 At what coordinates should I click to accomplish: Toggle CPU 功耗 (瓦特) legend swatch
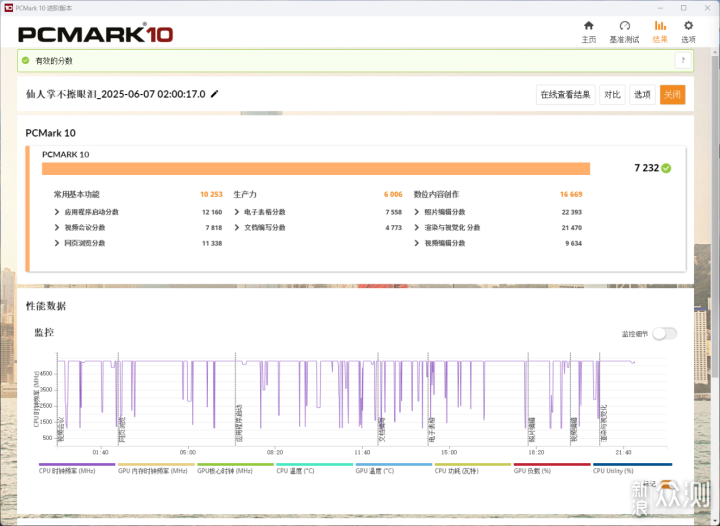click(x=472, y=464)
